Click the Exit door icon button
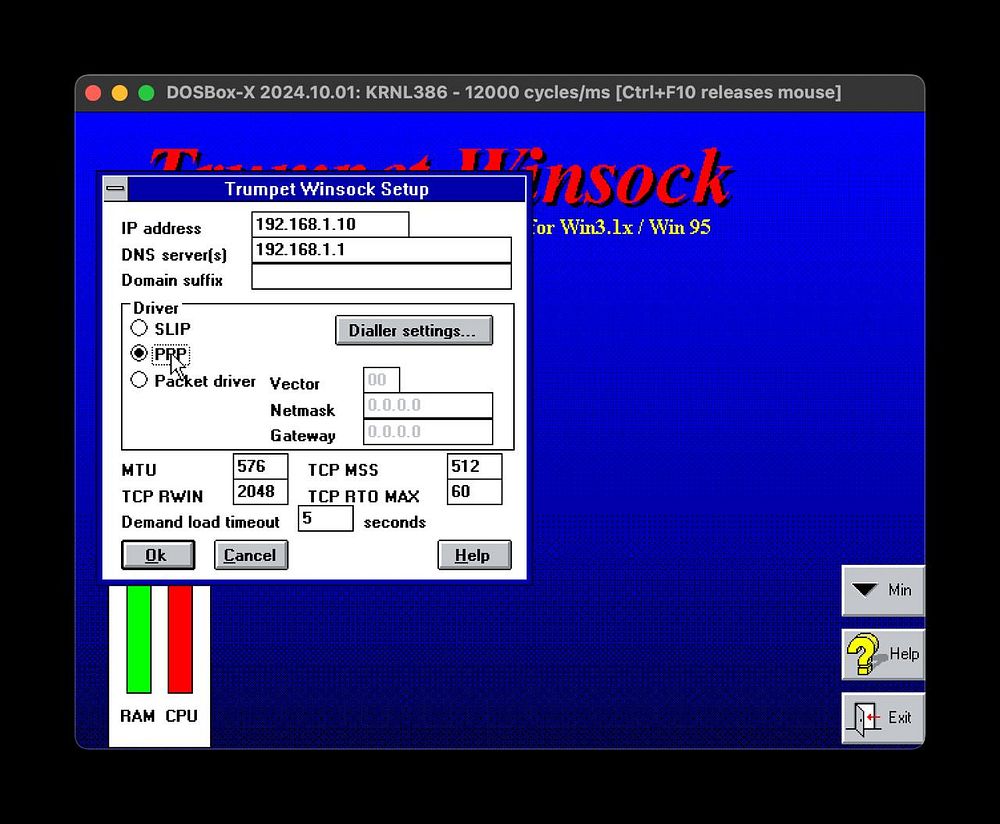Screen dimensions: 1000x824 (x=883, y=717)
